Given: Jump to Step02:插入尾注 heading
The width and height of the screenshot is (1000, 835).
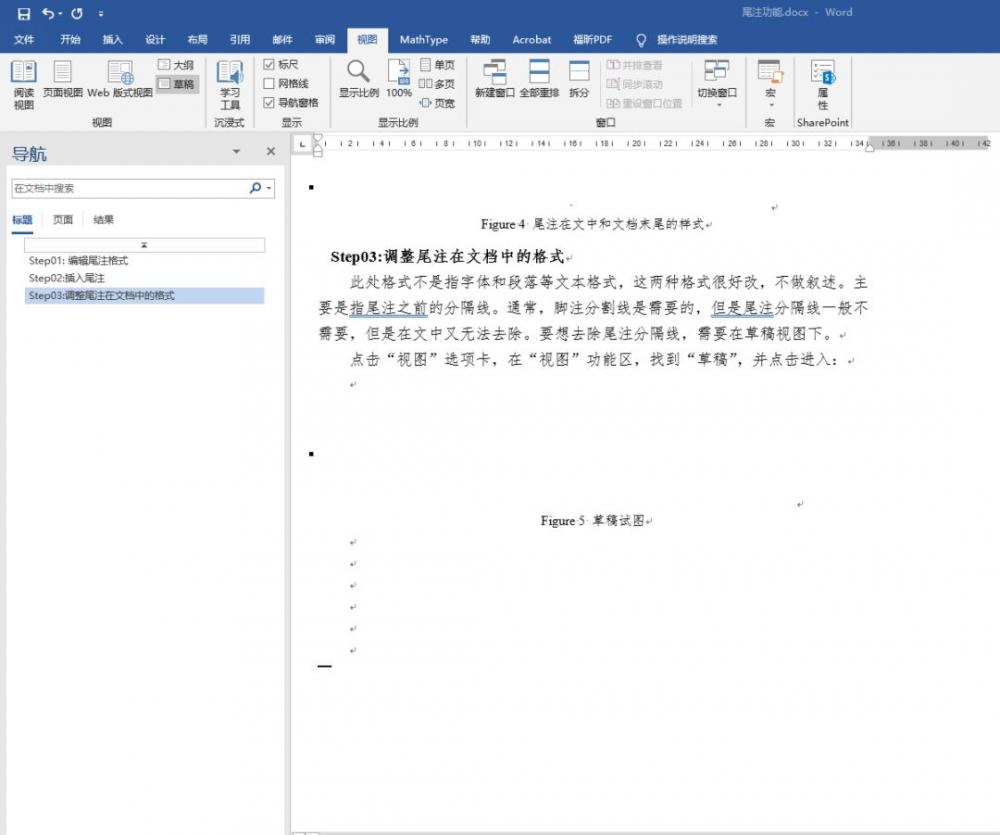Looking at the screenshot, I should point(66,278).
